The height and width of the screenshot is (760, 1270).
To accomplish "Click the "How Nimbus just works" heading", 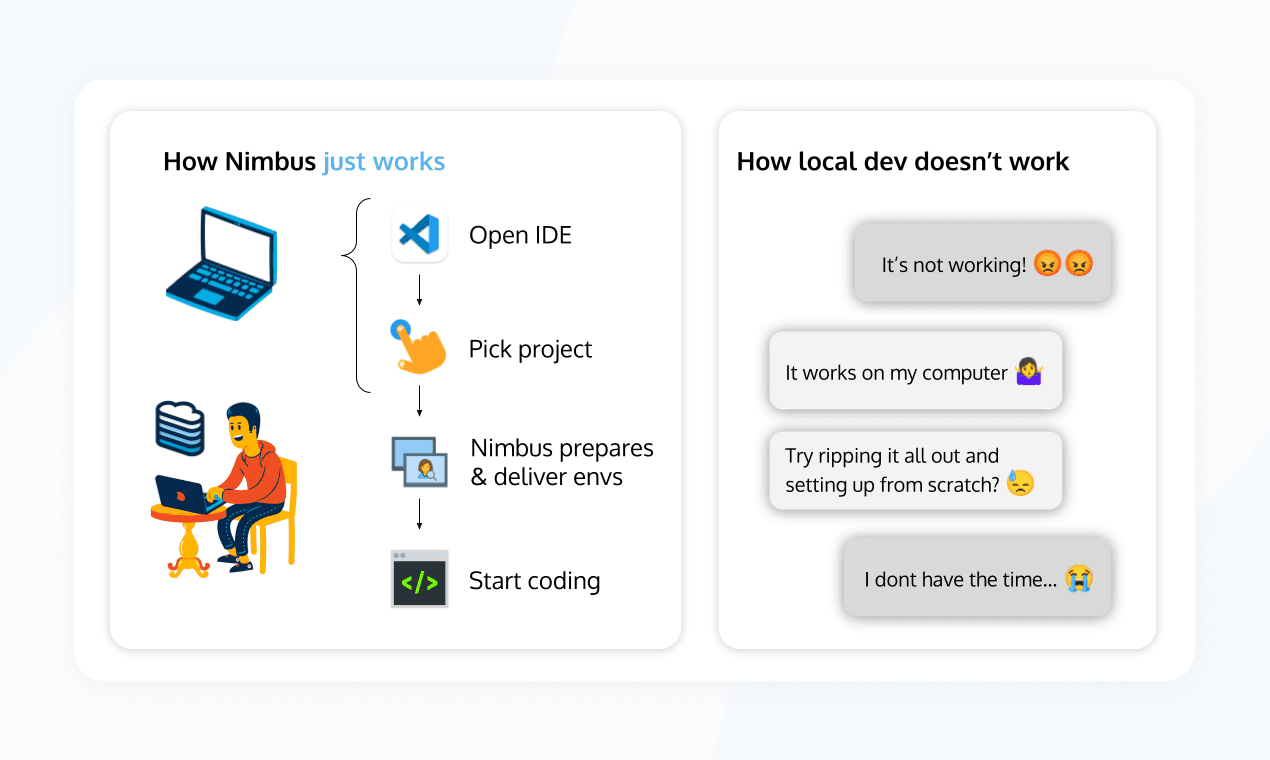I will (x=304, y=161).
